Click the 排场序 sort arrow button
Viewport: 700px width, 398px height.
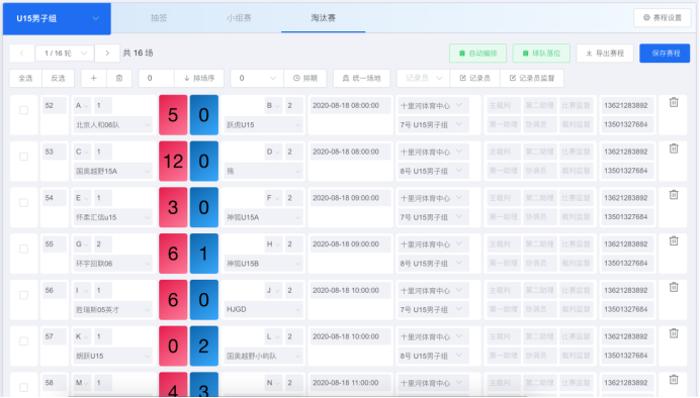tap(199, 78)
